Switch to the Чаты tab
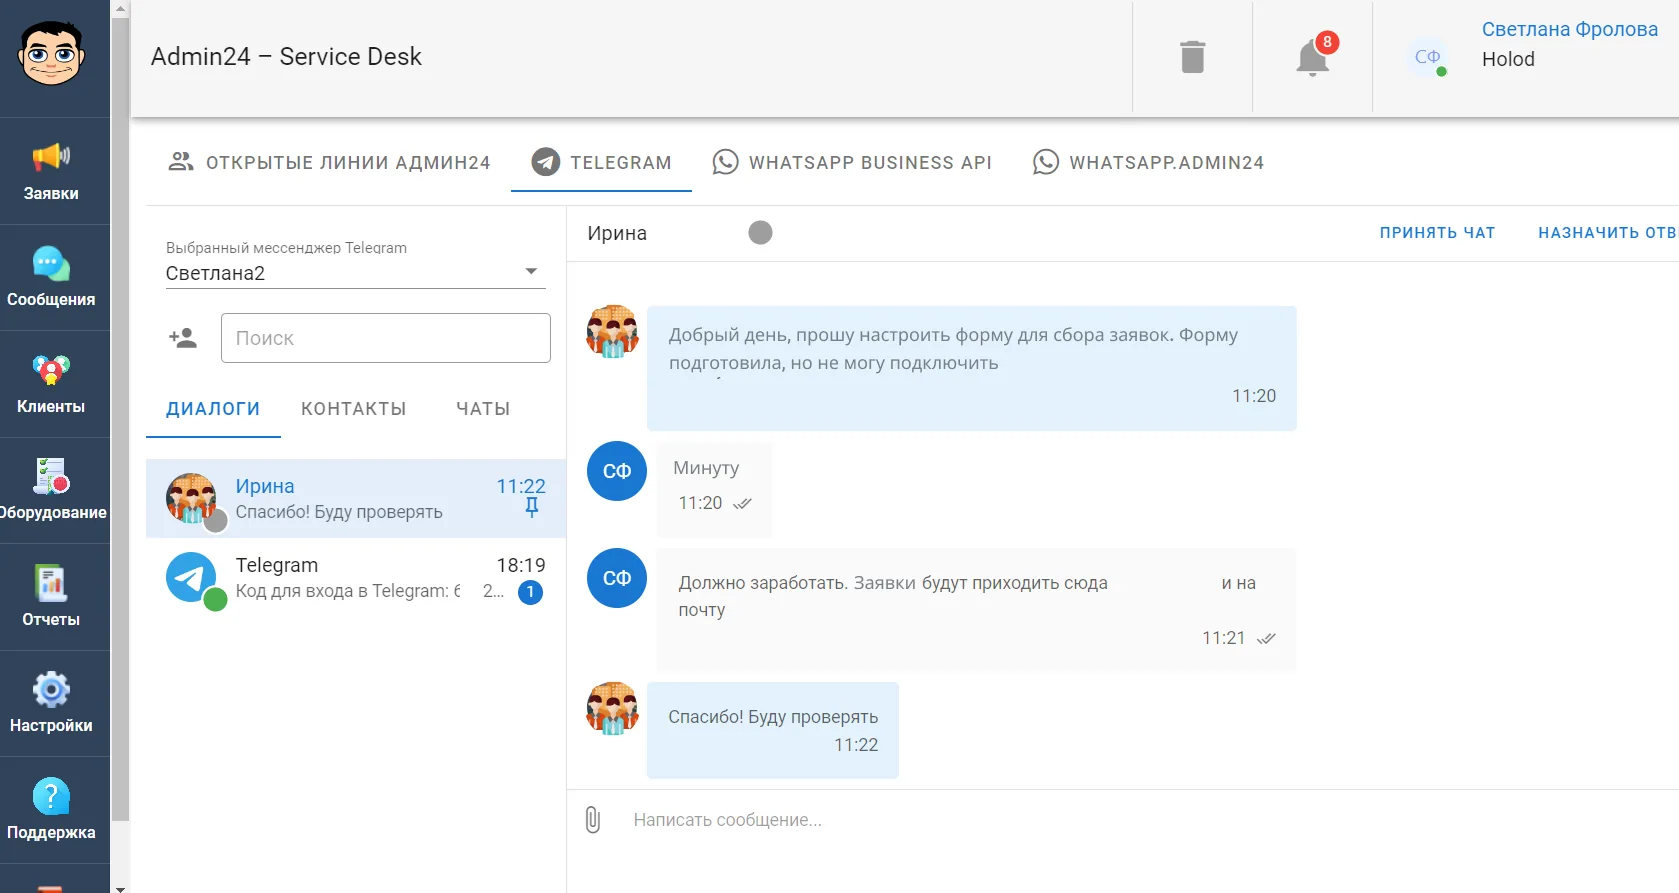The height and width of the screenshot is (893, 1679). coord(483,408)
